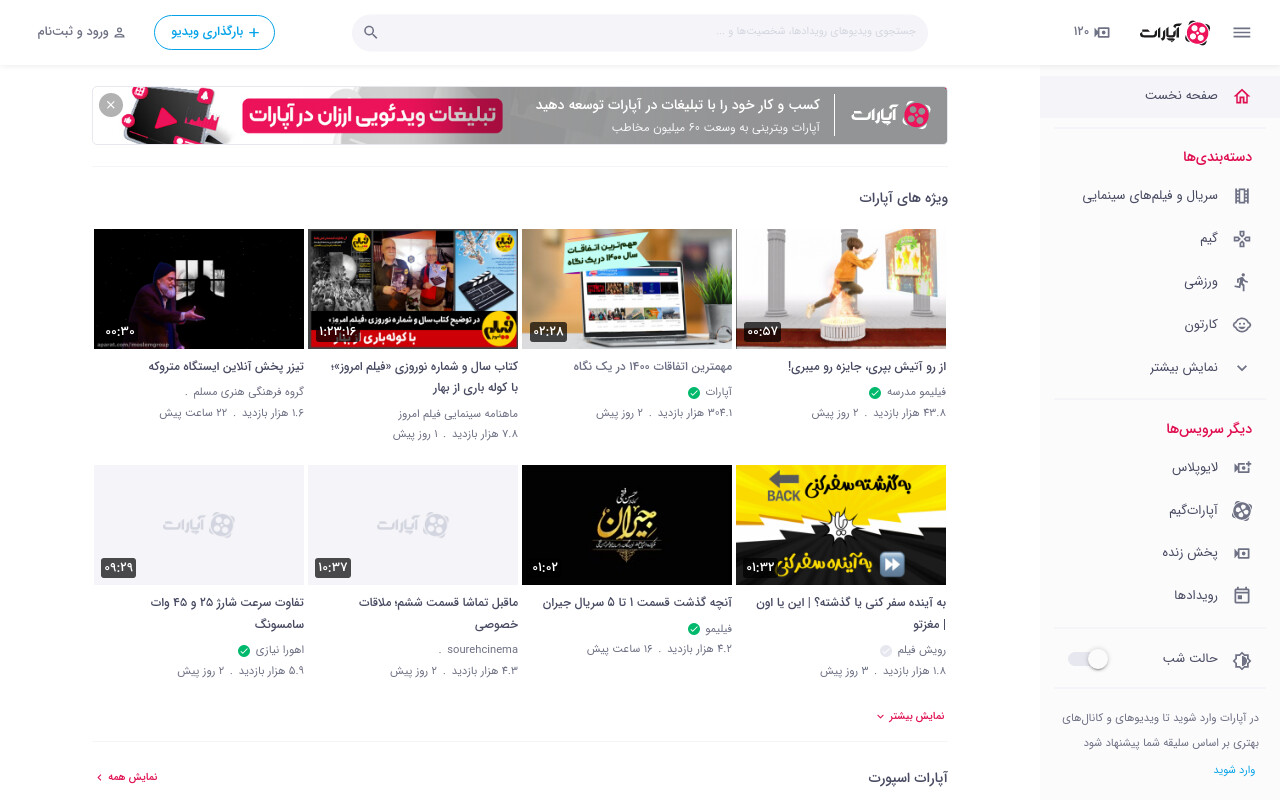
Task: Open the رویش فیلم channel name
Action: [x=921, y=651]
